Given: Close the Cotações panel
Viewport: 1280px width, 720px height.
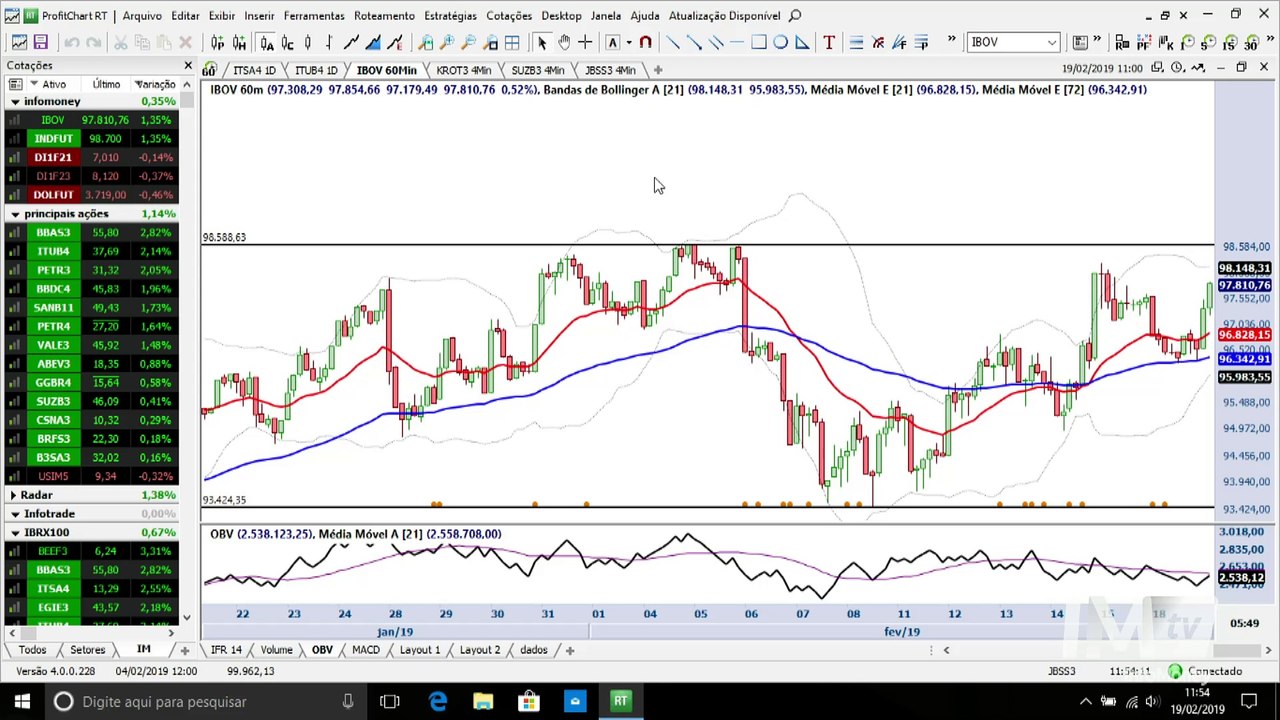Looking at the screenshot, I should (187, 66).
